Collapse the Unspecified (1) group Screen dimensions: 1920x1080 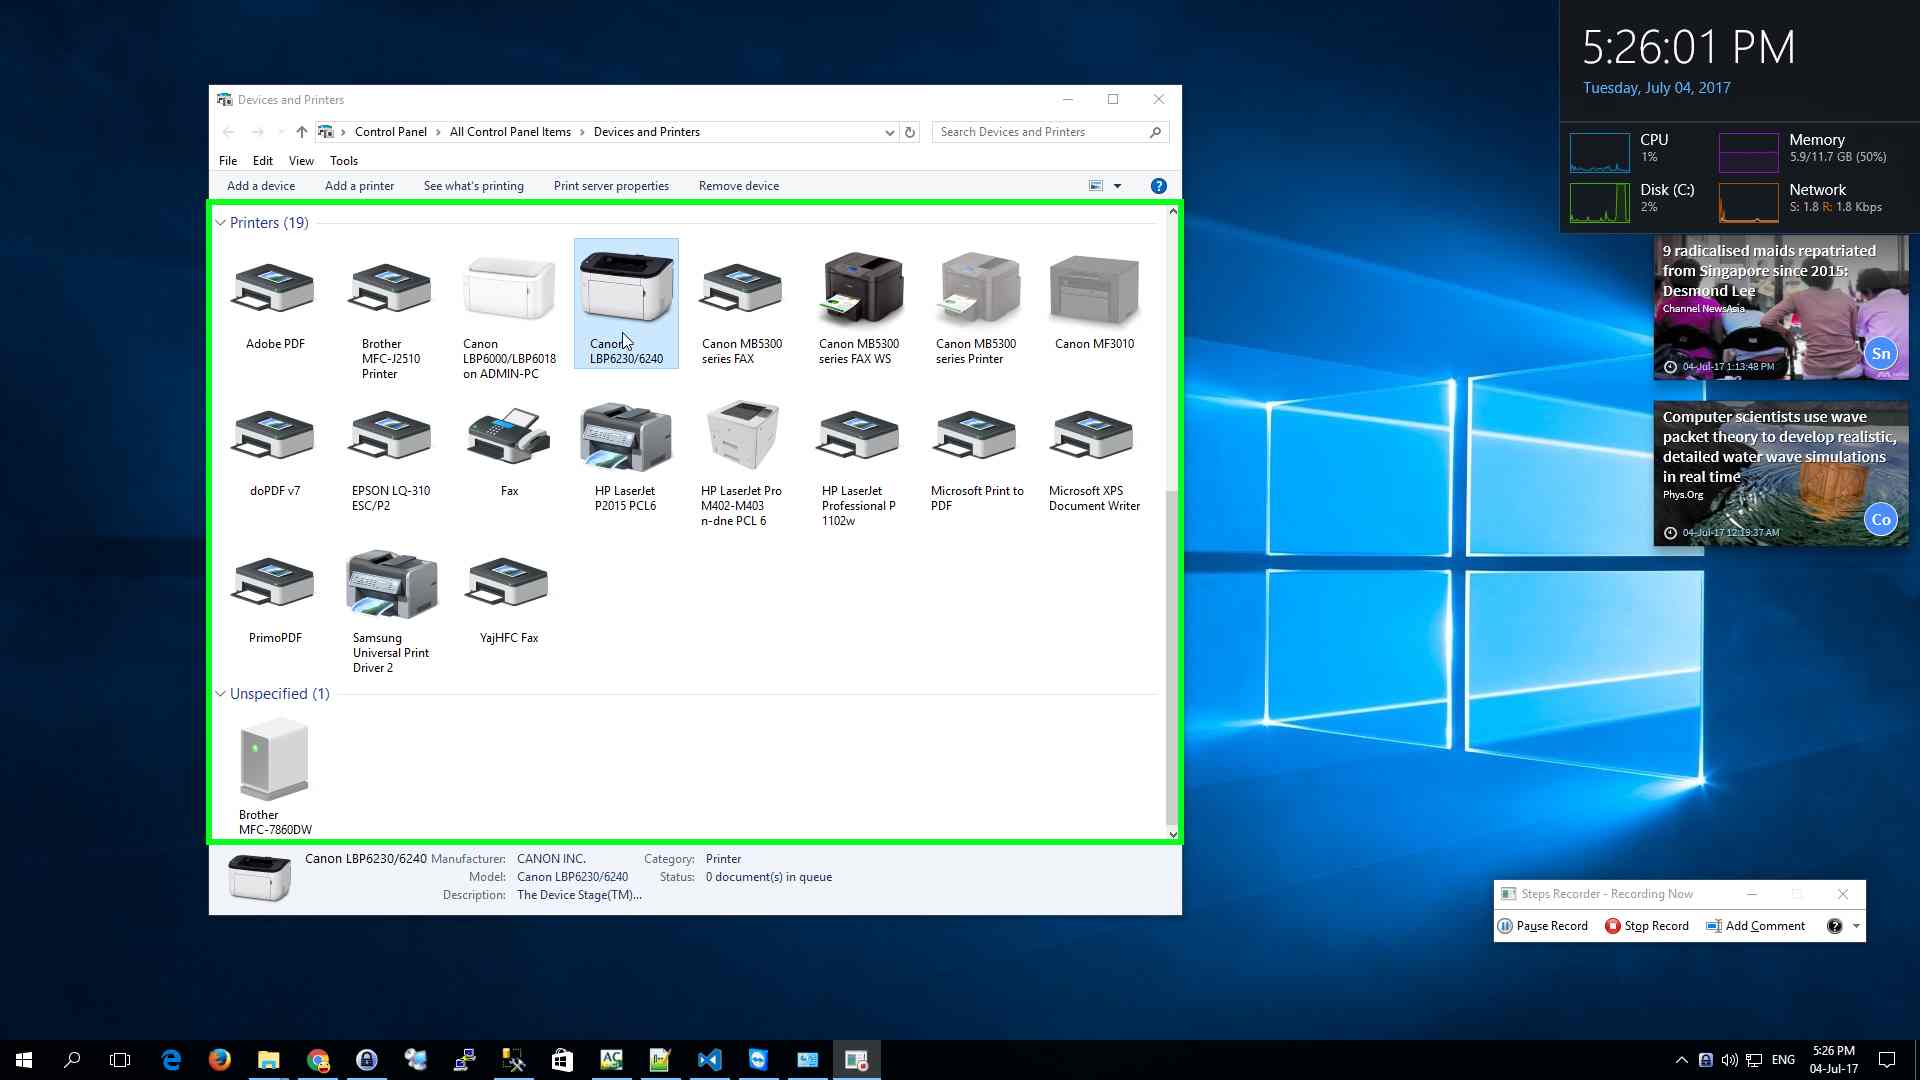click(221, 694)
